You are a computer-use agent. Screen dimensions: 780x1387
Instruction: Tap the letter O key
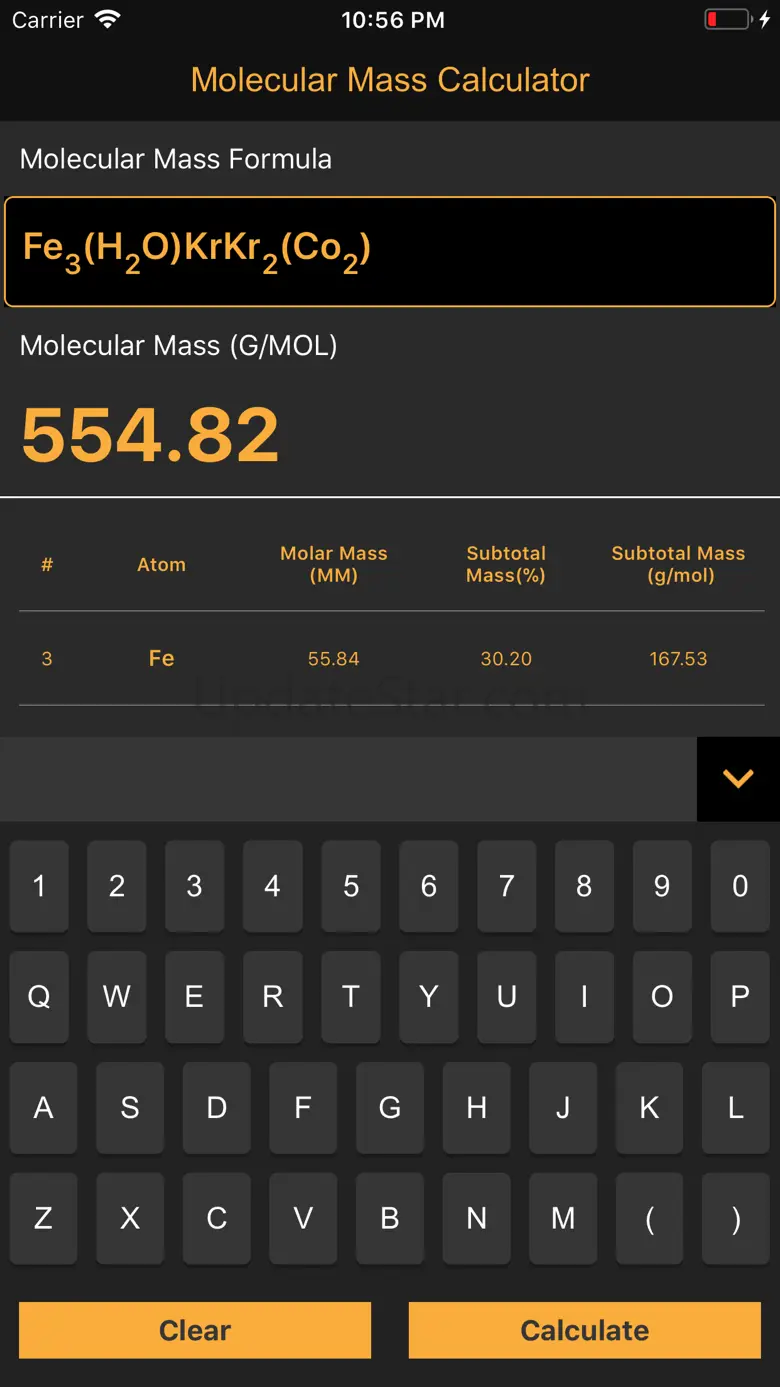click(x=662, y=996)
